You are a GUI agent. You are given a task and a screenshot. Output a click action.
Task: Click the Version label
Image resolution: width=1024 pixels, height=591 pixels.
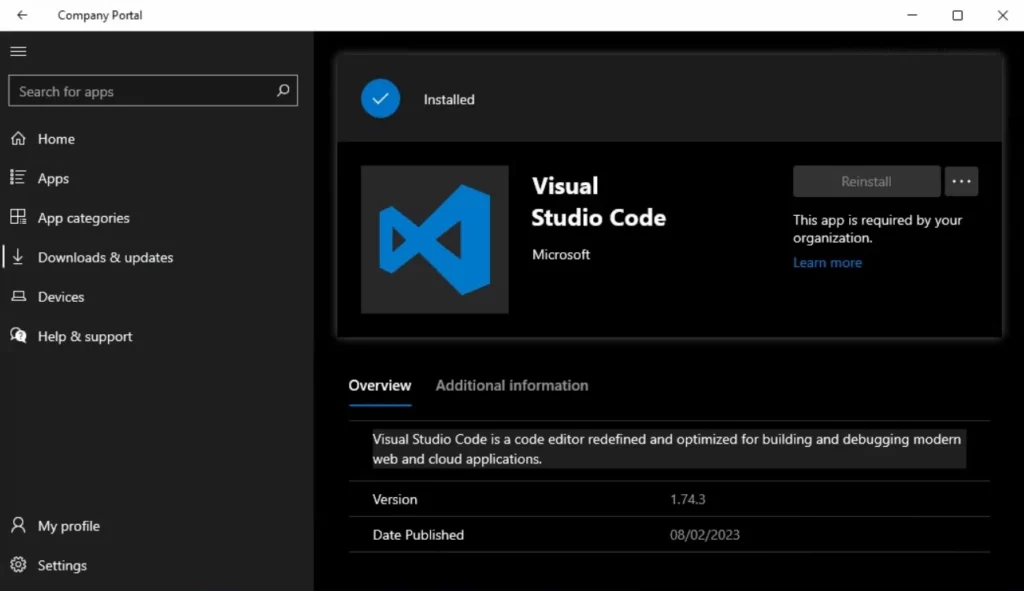pyautogui.click(x=395, y=500)
